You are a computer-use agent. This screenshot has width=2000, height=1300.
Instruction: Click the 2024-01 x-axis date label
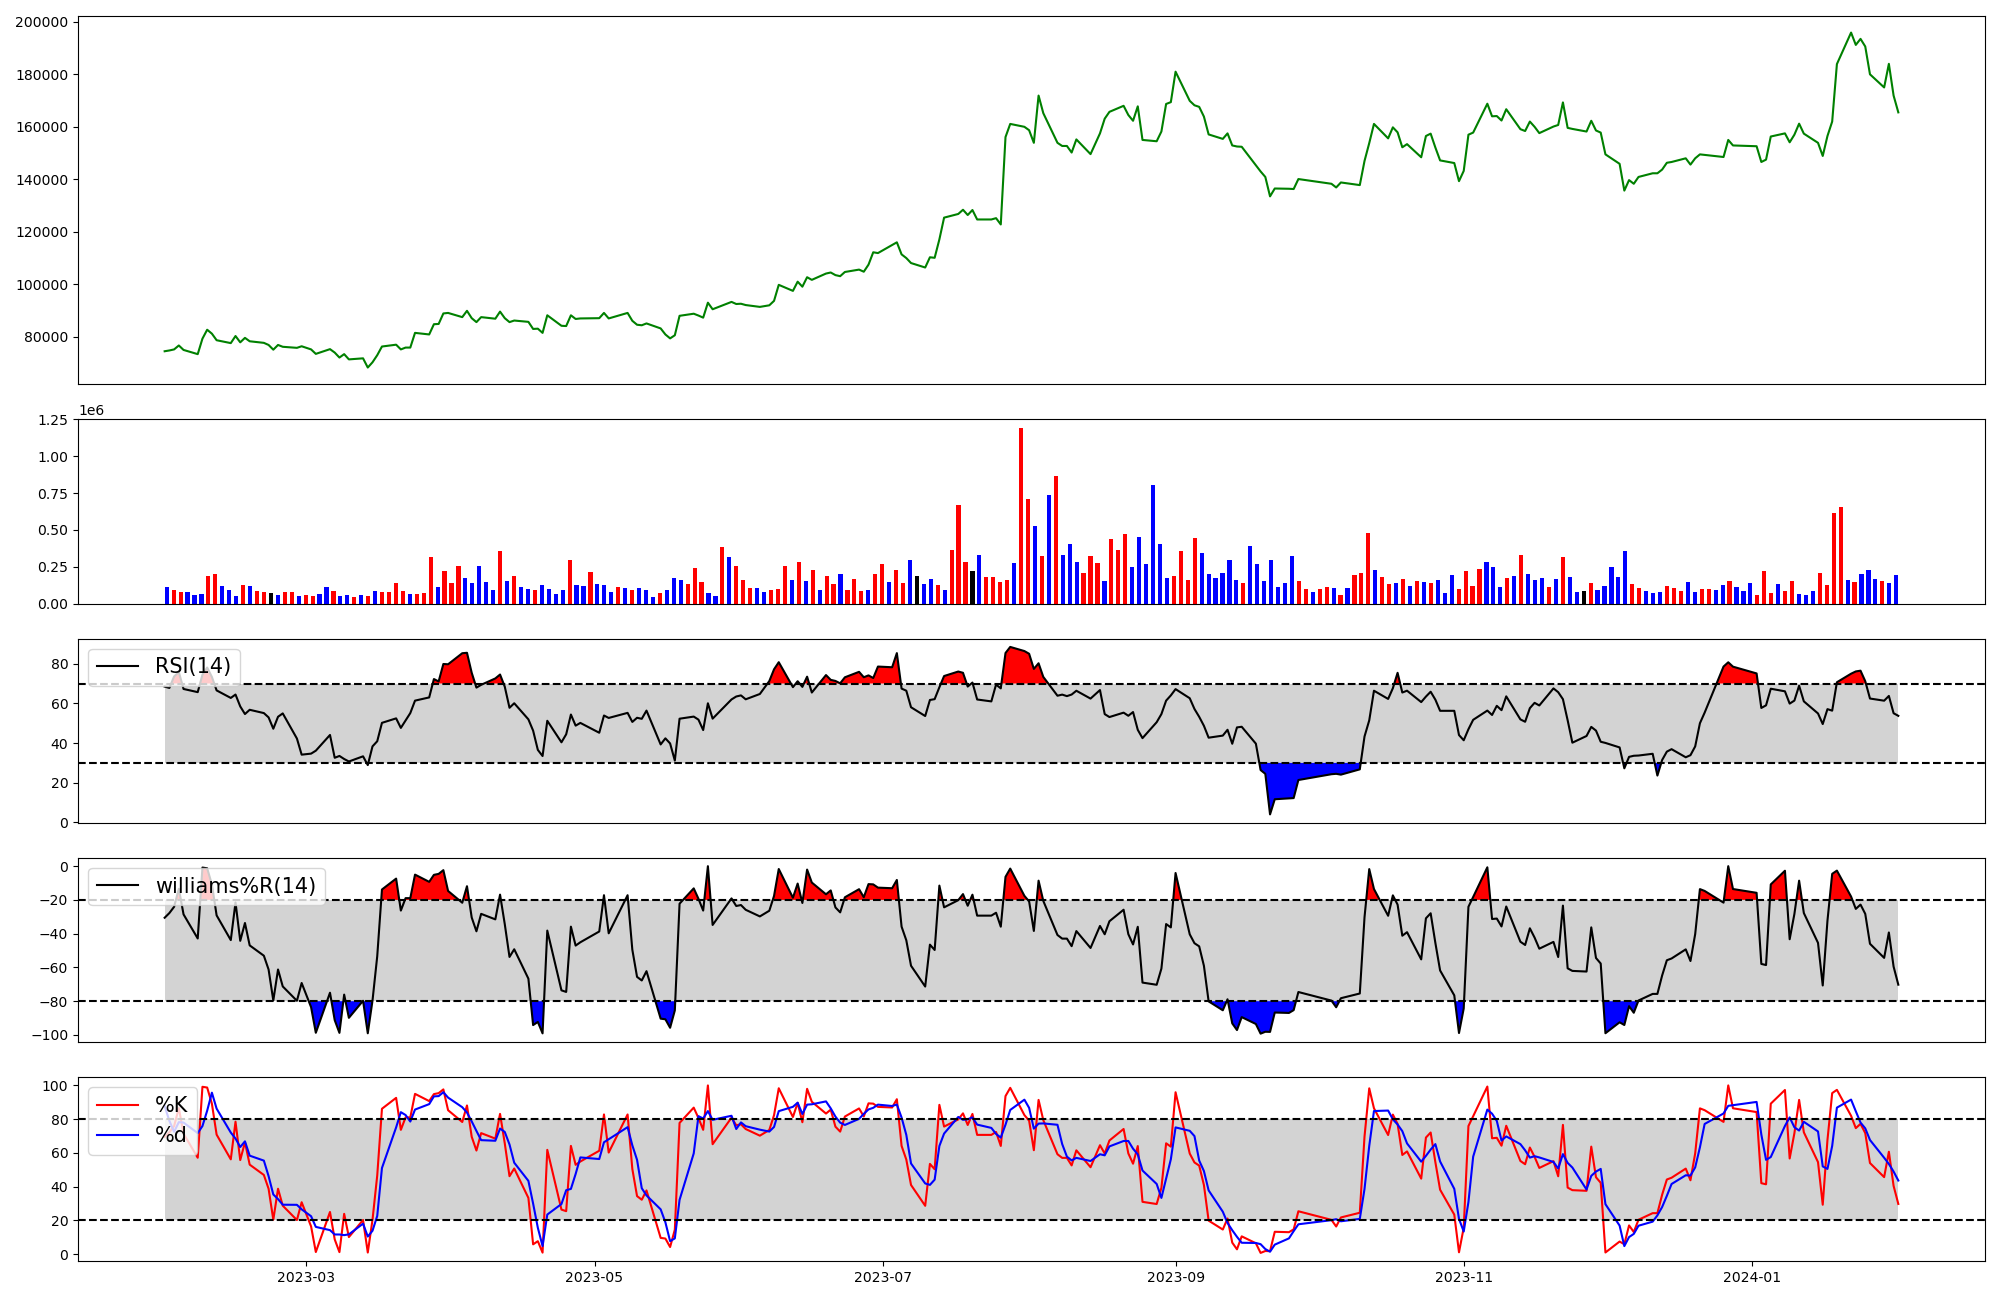click(x=1753, y=1277)
